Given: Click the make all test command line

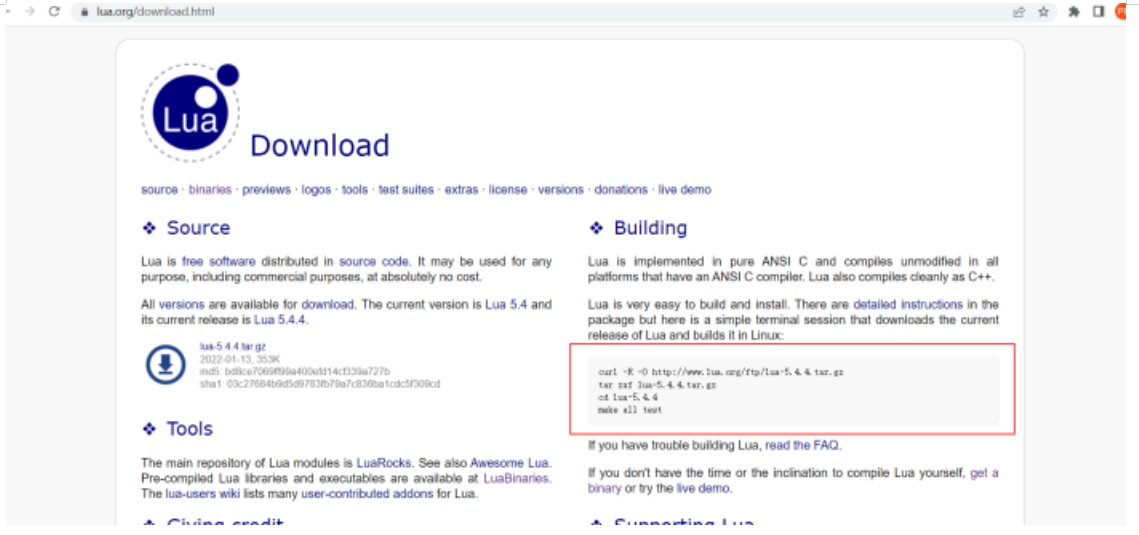Looking at the screenshot, I should point(630,410).
